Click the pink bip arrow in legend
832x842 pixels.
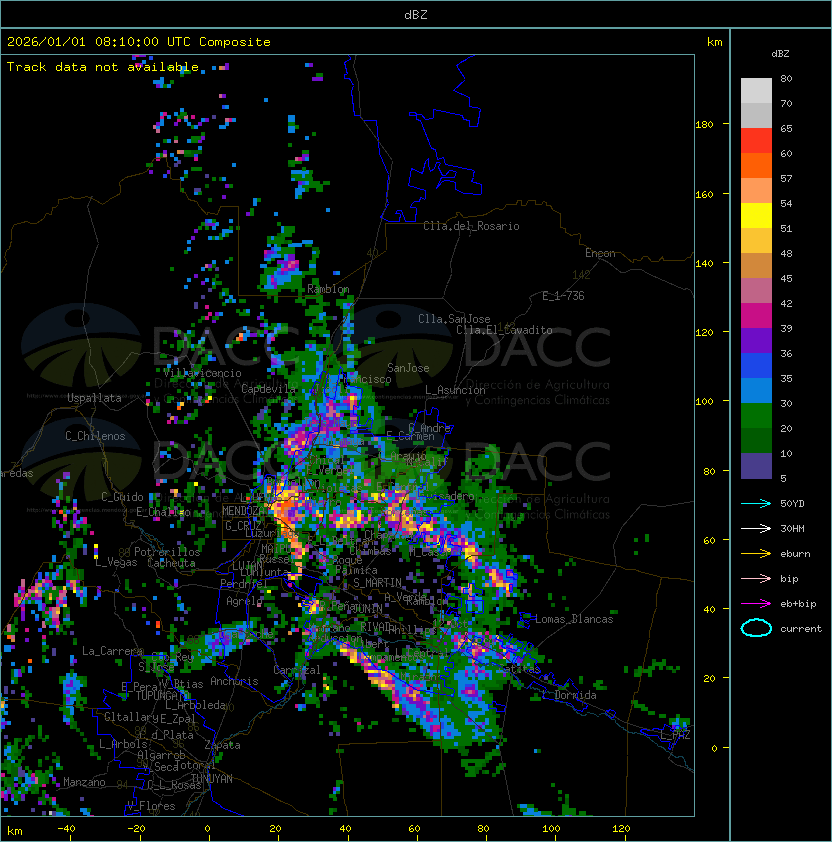[756, 578]
